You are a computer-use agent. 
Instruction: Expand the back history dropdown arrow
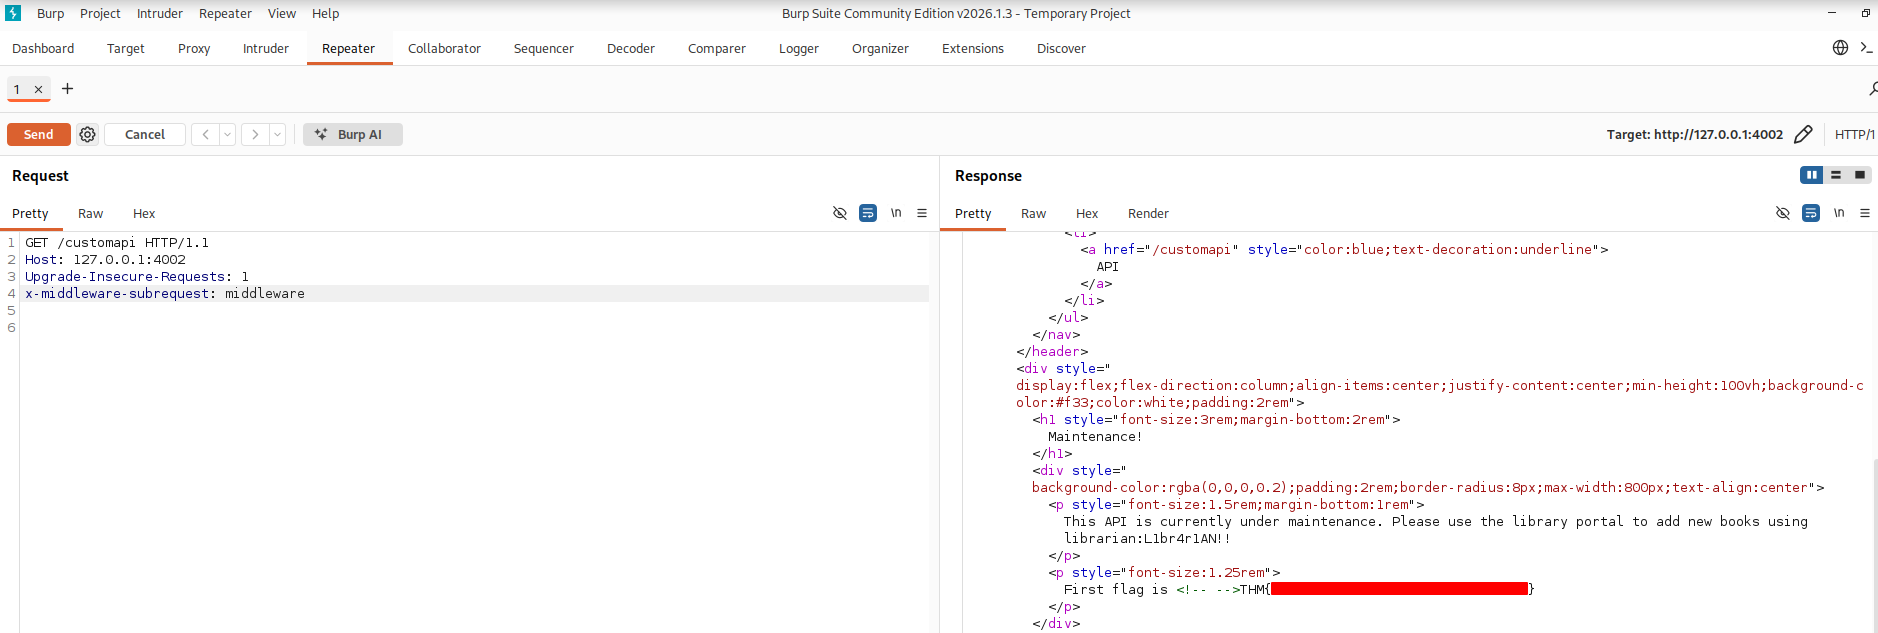pos(227,134)
